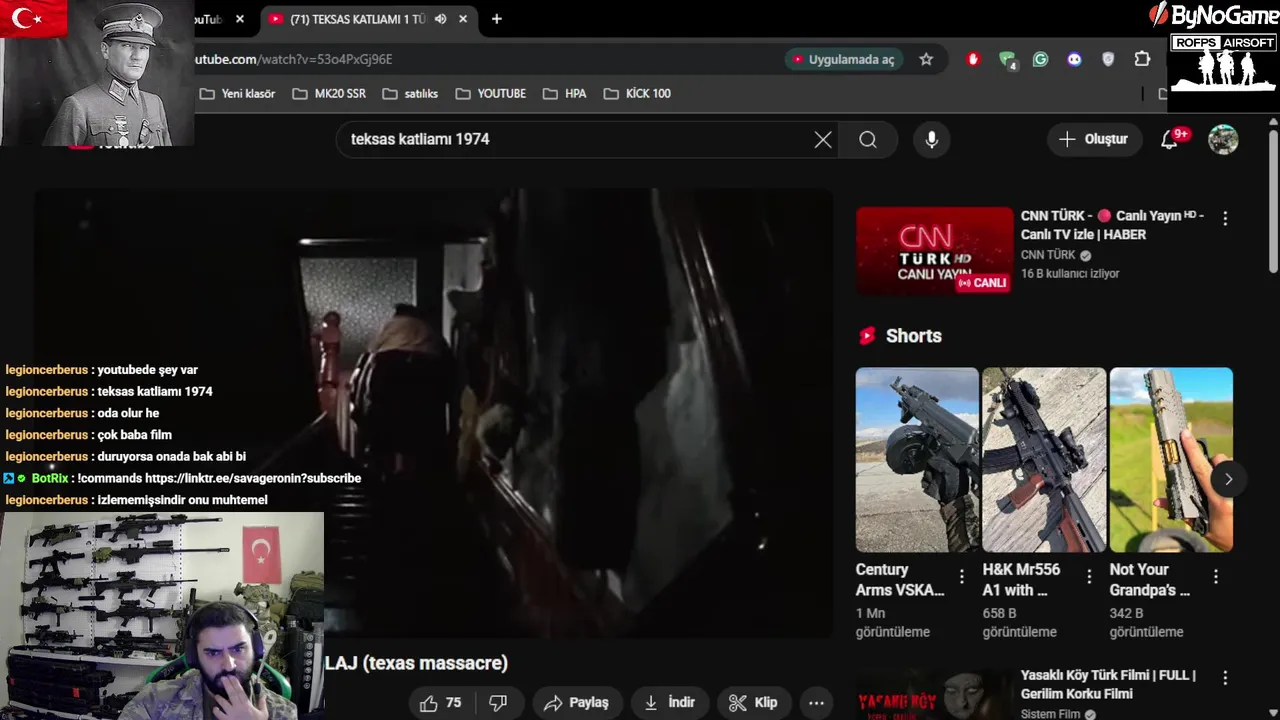The image size is (1280, 720).
Task: Open options menu for H&K Mr556 short
Action: click(x=1089, y=577)
